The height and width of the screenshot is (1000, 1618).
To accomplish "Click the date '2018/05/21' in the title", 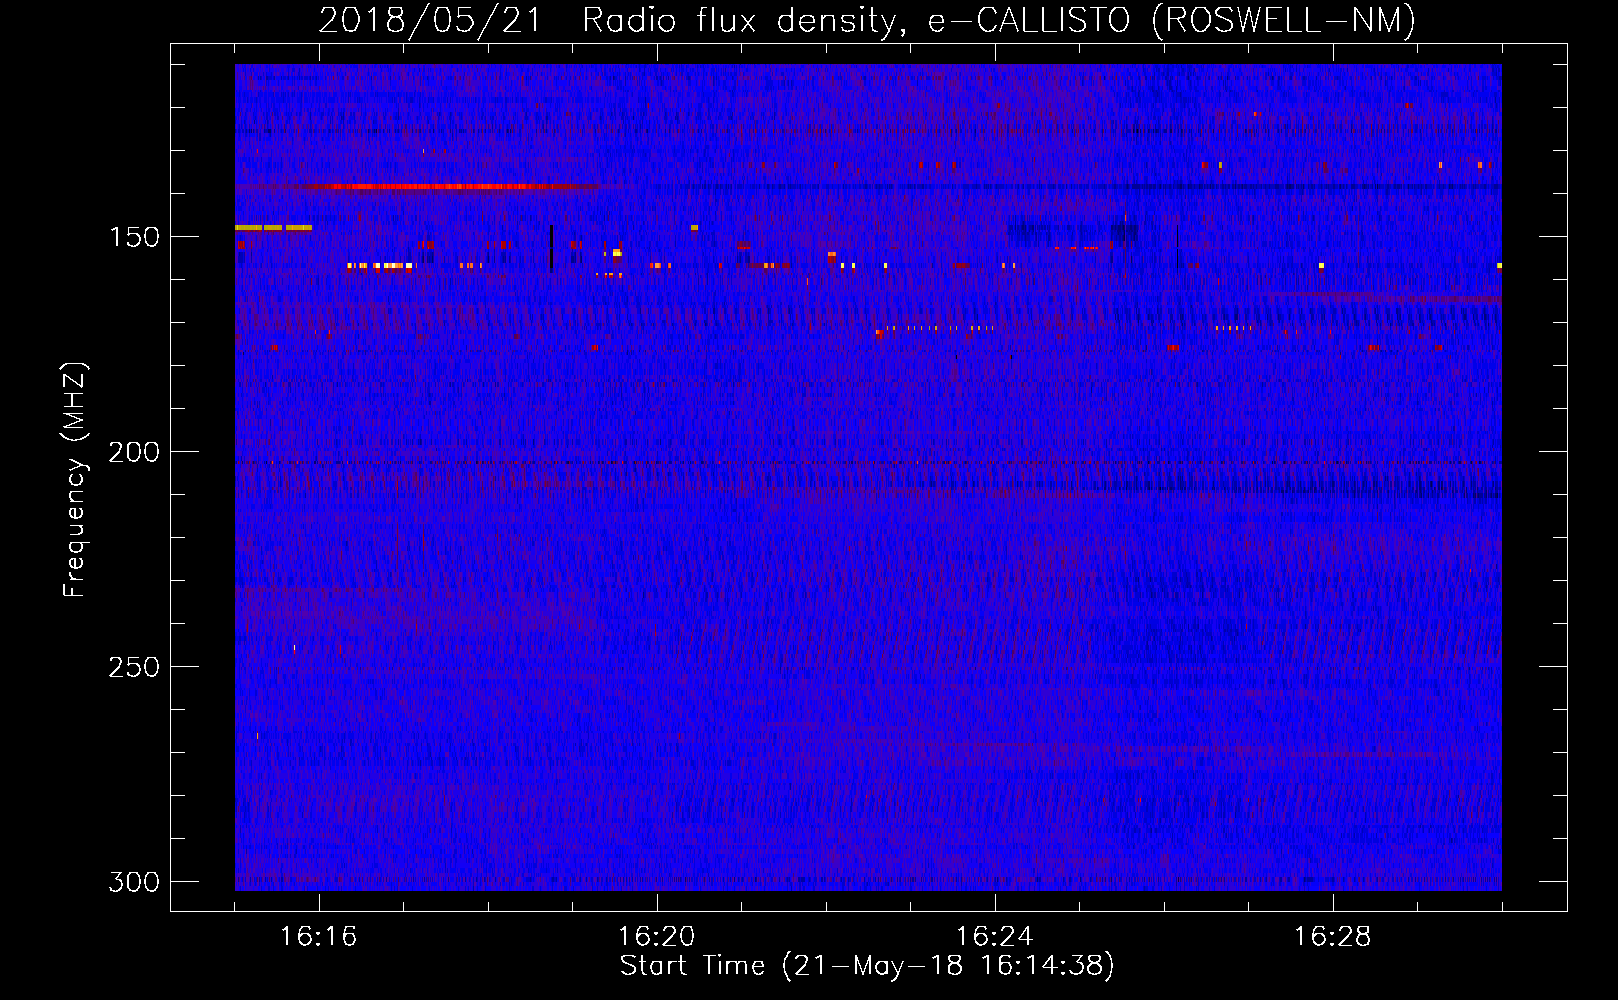I will [x=430, y=20].
